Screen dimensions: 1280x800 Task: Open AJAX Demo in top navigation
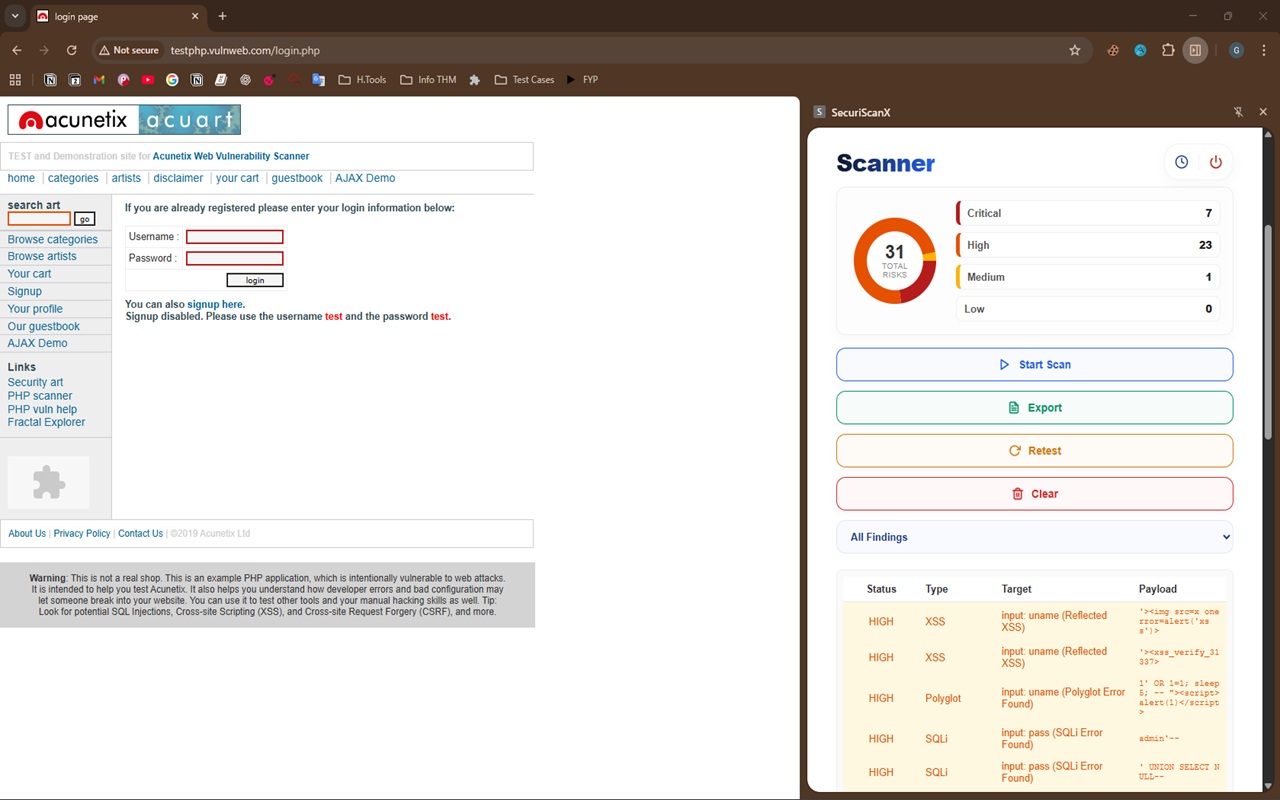[x=365, y=178]
